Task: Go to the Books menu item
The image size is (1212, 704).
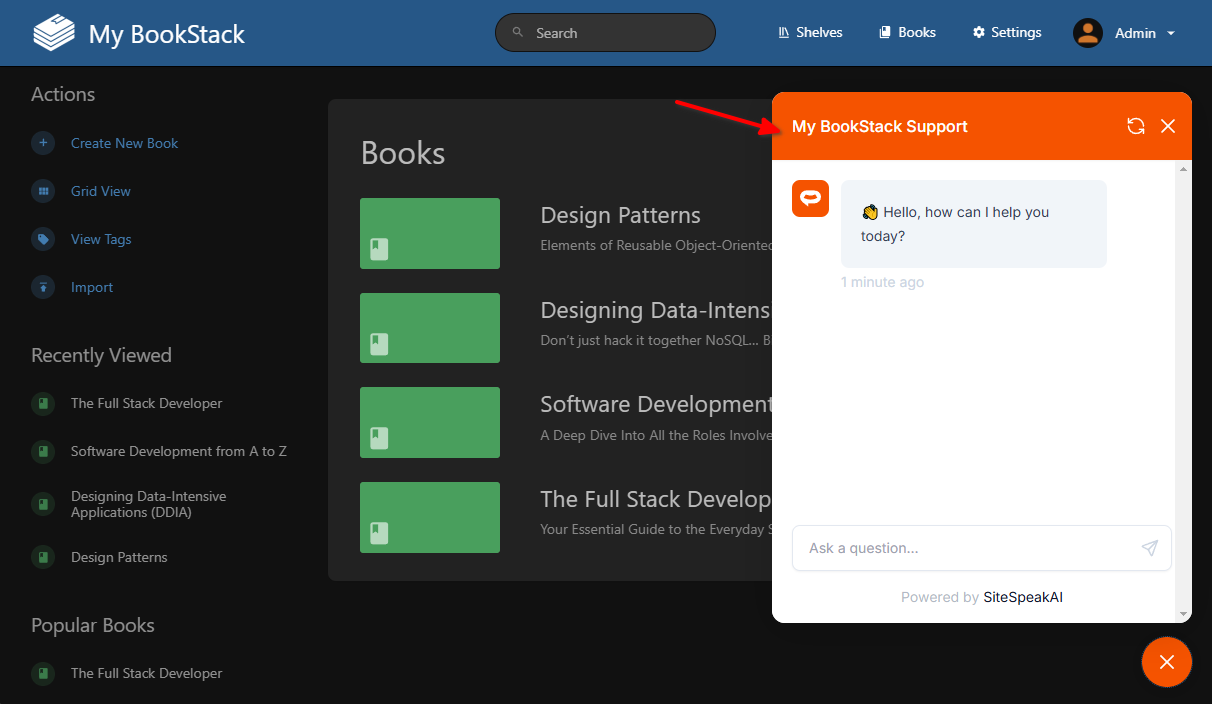Action: tap(907, 33)
